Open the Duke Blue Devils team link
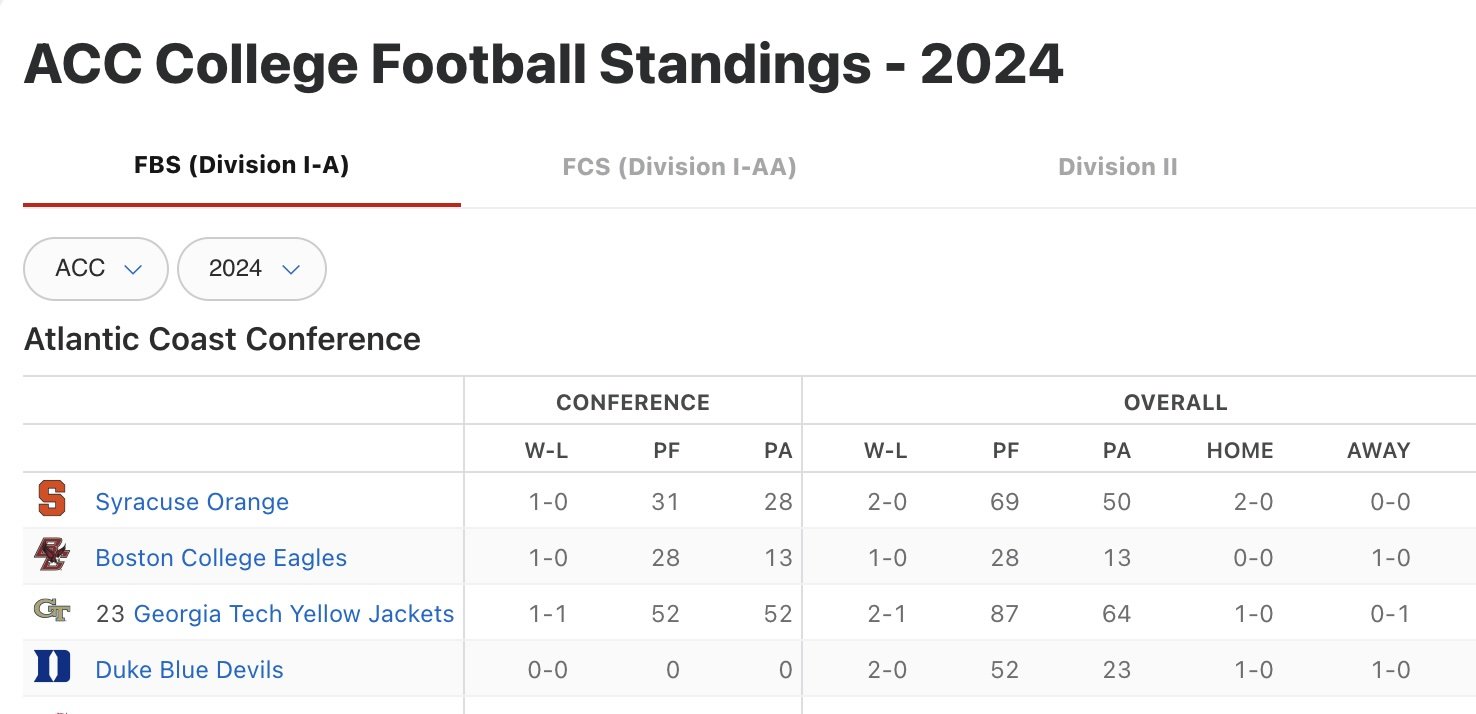The width and height of the screenshot is (1476, 714). point(189,670)
